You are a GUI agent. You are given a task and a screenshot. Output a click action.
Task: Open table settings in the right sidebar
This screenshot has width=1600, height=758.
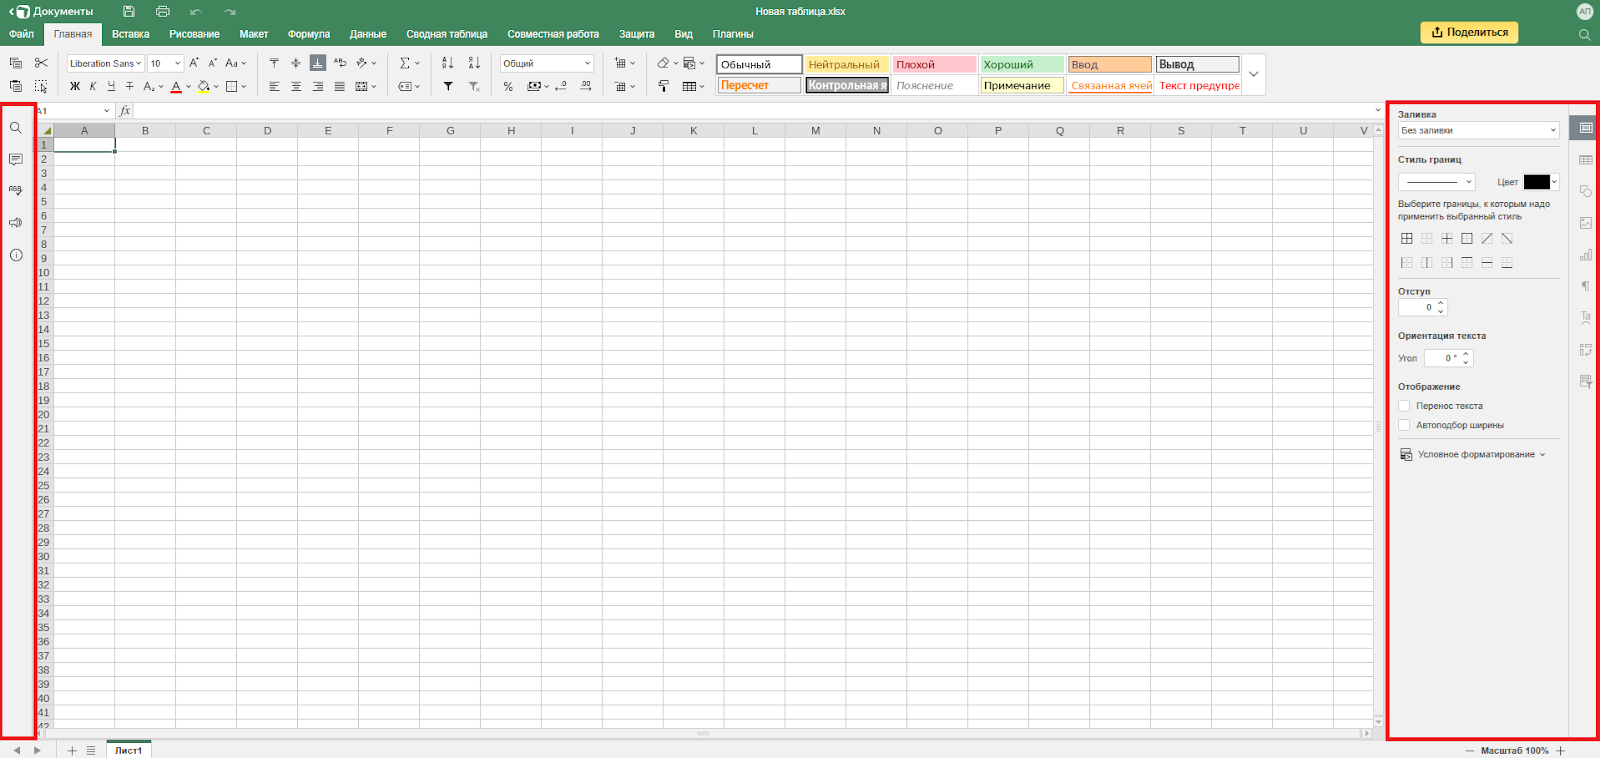pos(1586,160)
